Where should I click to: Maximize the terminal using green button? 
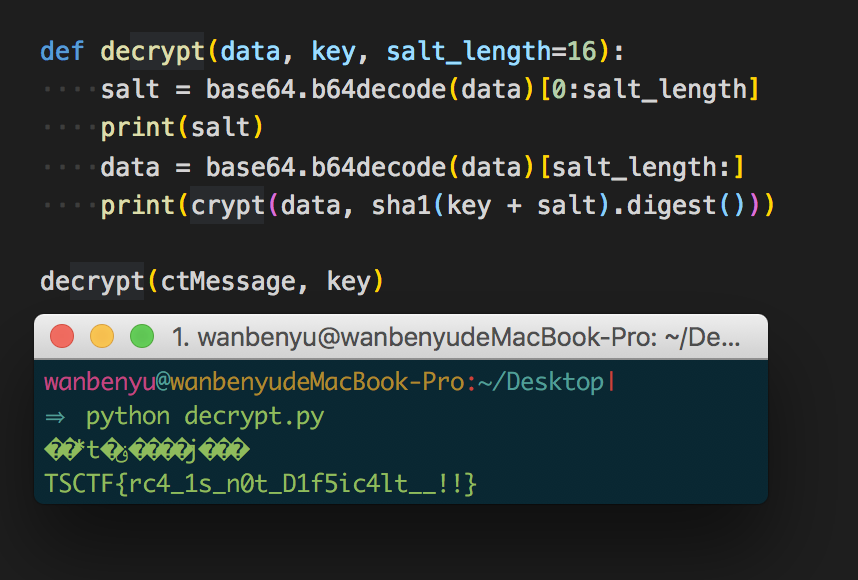[142, 336]
